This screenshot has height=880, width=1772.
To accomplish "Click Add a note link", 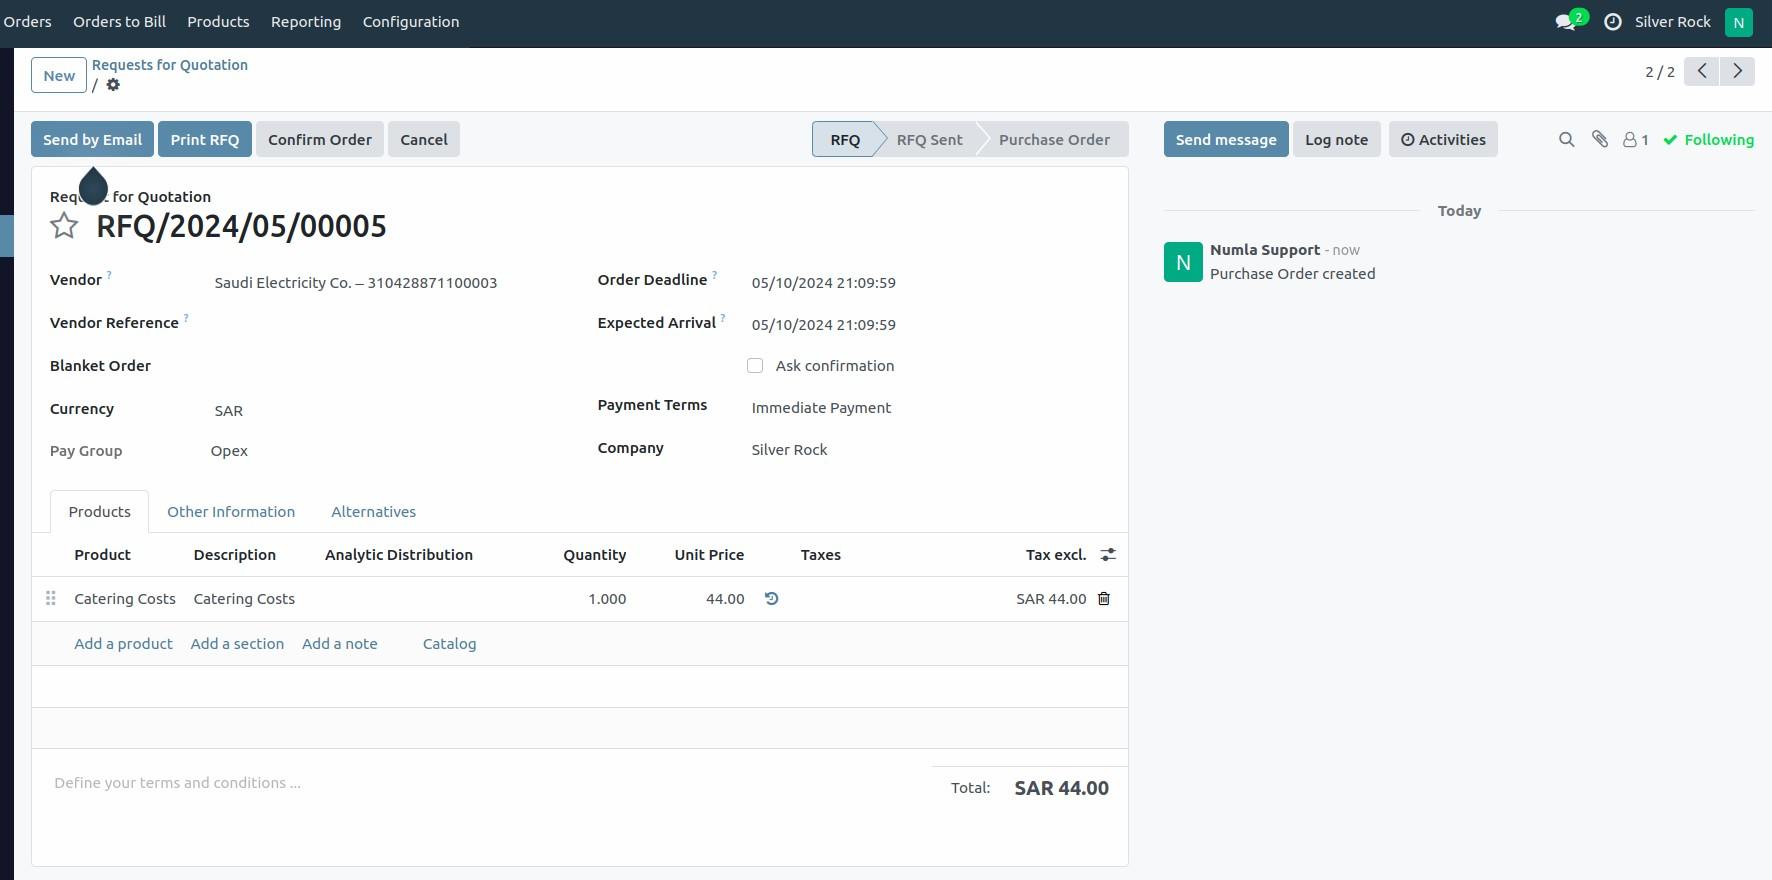I will tap(340, 644).
